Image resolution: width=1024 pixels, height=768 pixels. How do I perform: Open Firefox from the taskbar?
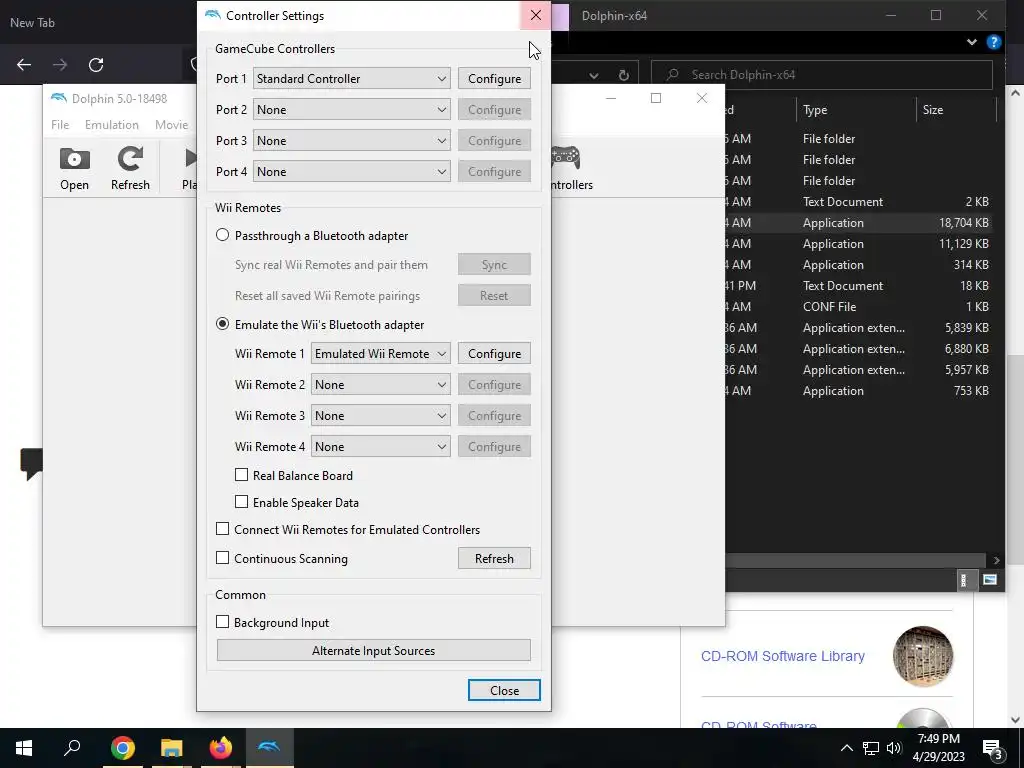click(221, 748)
